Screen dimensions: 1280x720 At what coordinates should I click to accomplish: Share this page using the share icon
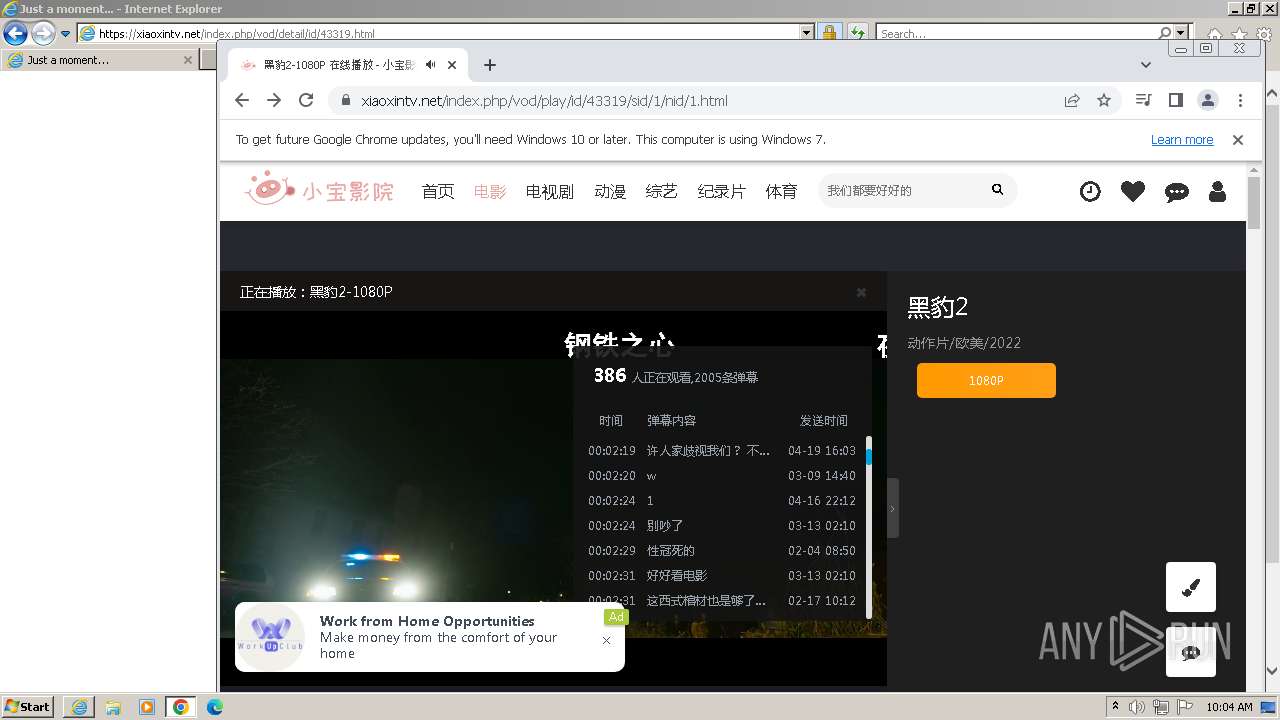coord(1072,100)
